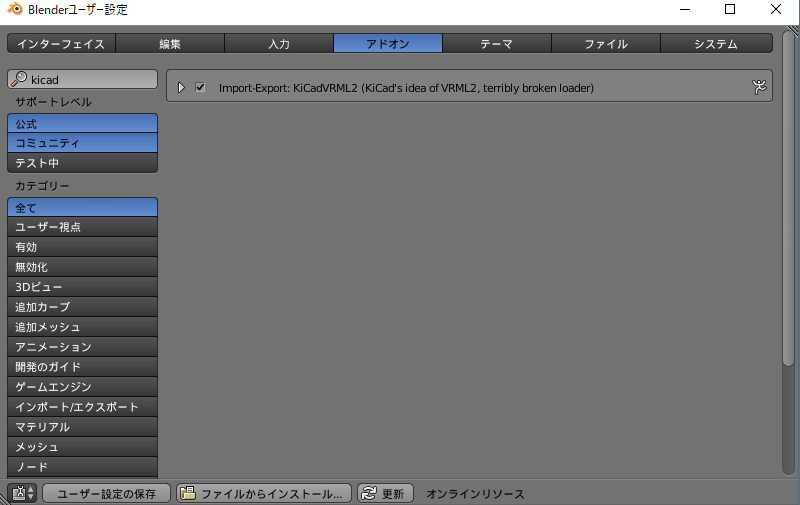Switch to the インターフェイス tab
This screenshot has height=505, width=800.
(x=61, y=43)
